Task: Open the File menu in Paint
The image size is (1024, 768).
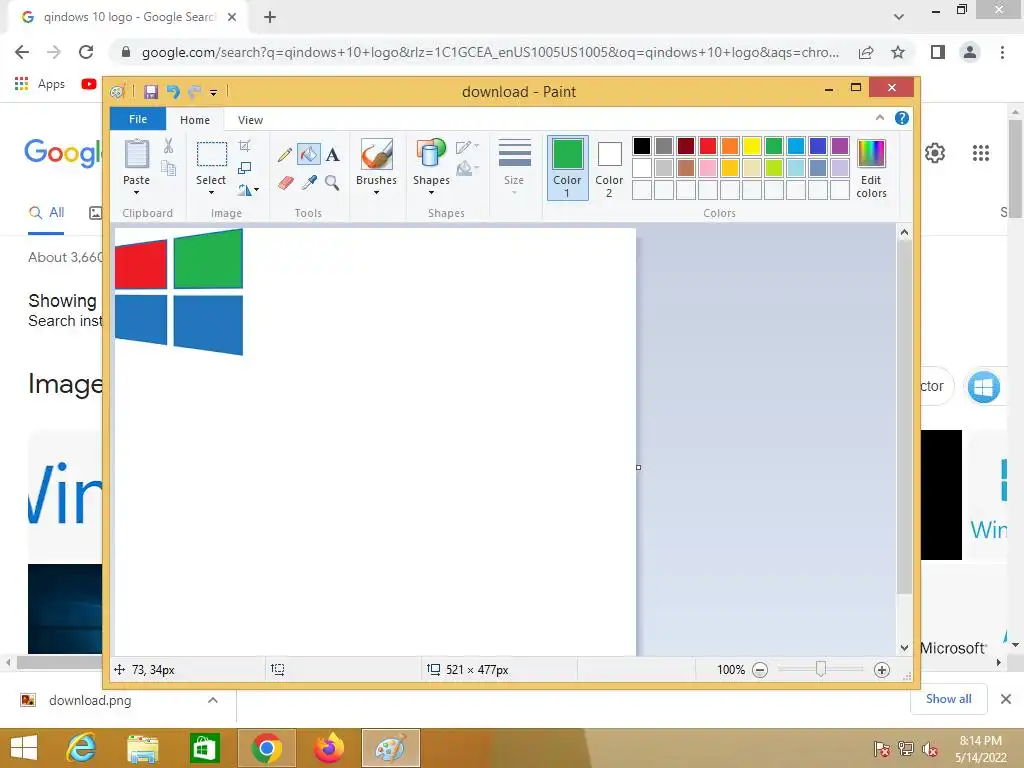Action: coord(138,119)
